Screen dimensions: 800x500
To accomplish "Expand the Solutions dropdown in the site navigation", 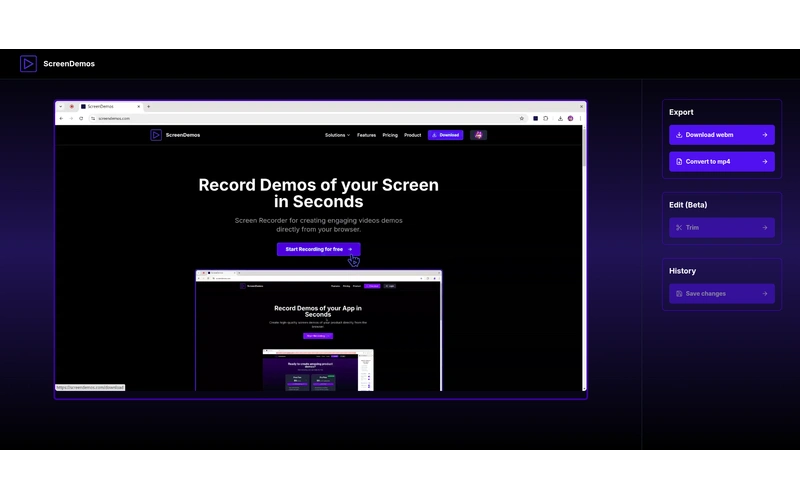I will coord(337,135).
